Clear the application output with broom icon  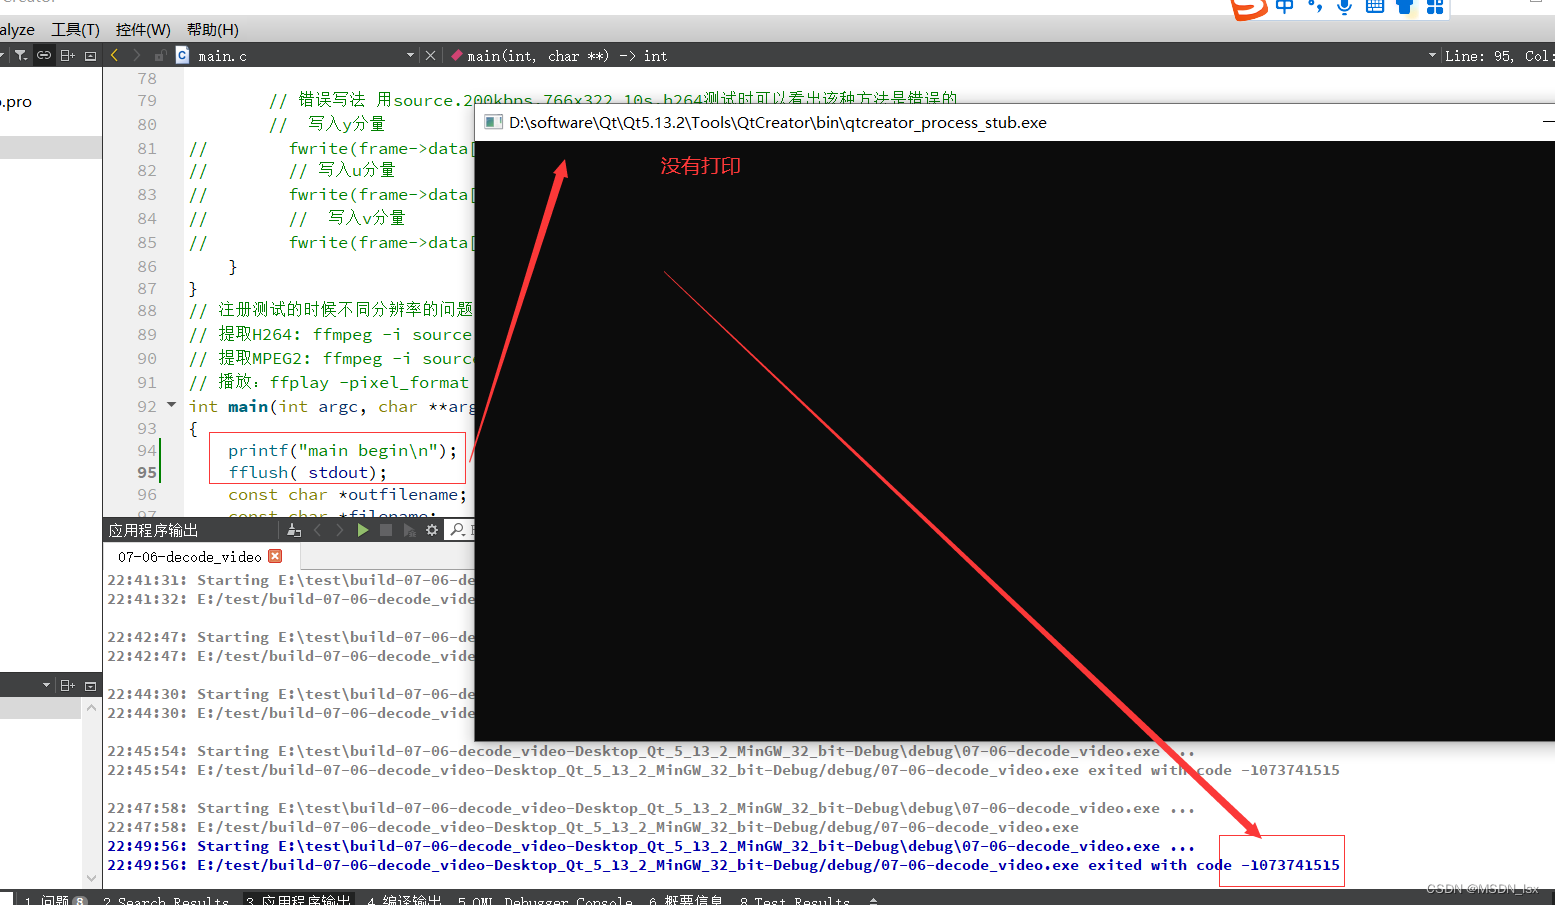pos(293,530)
